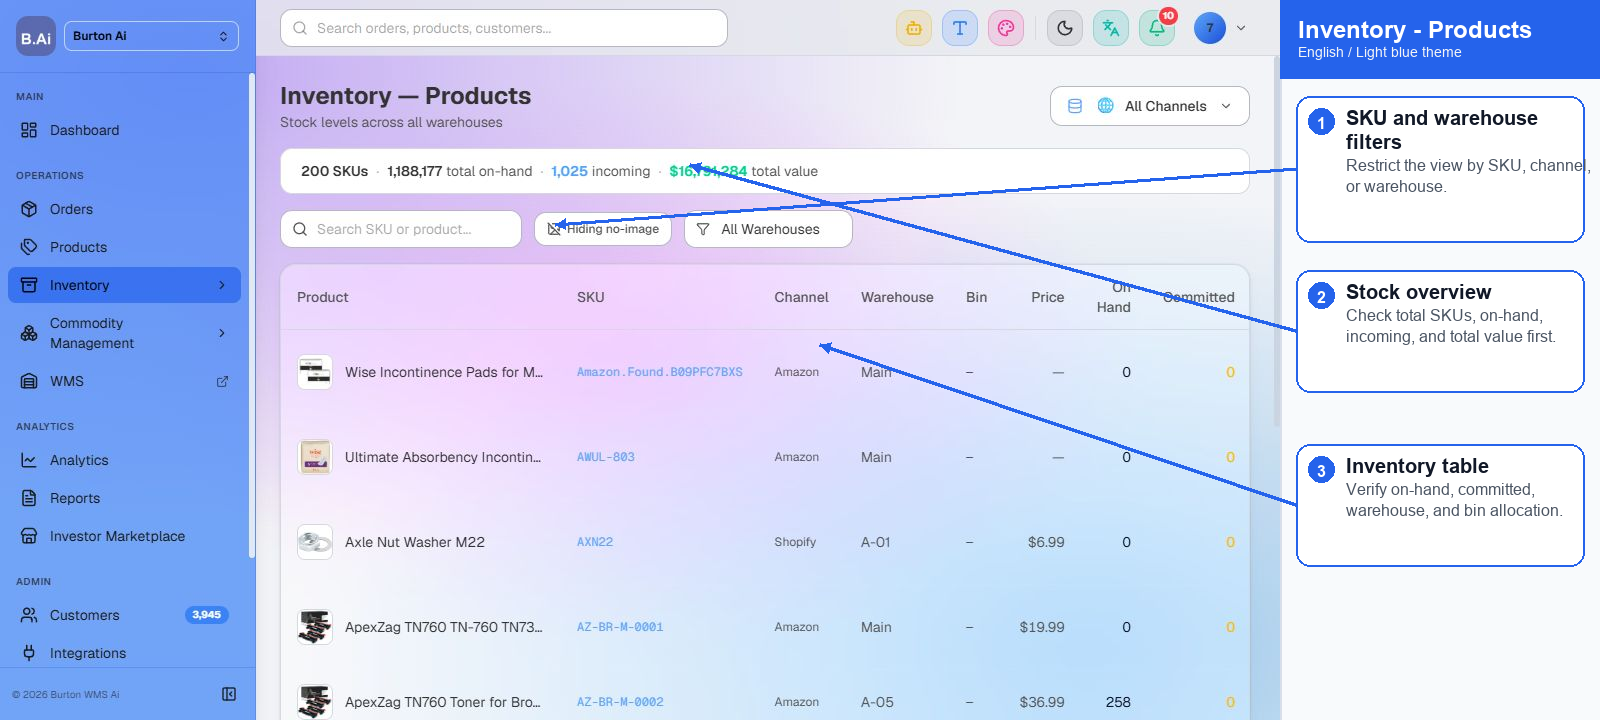
Task: Click the B.Ai logo
Action: coord(36,37)
